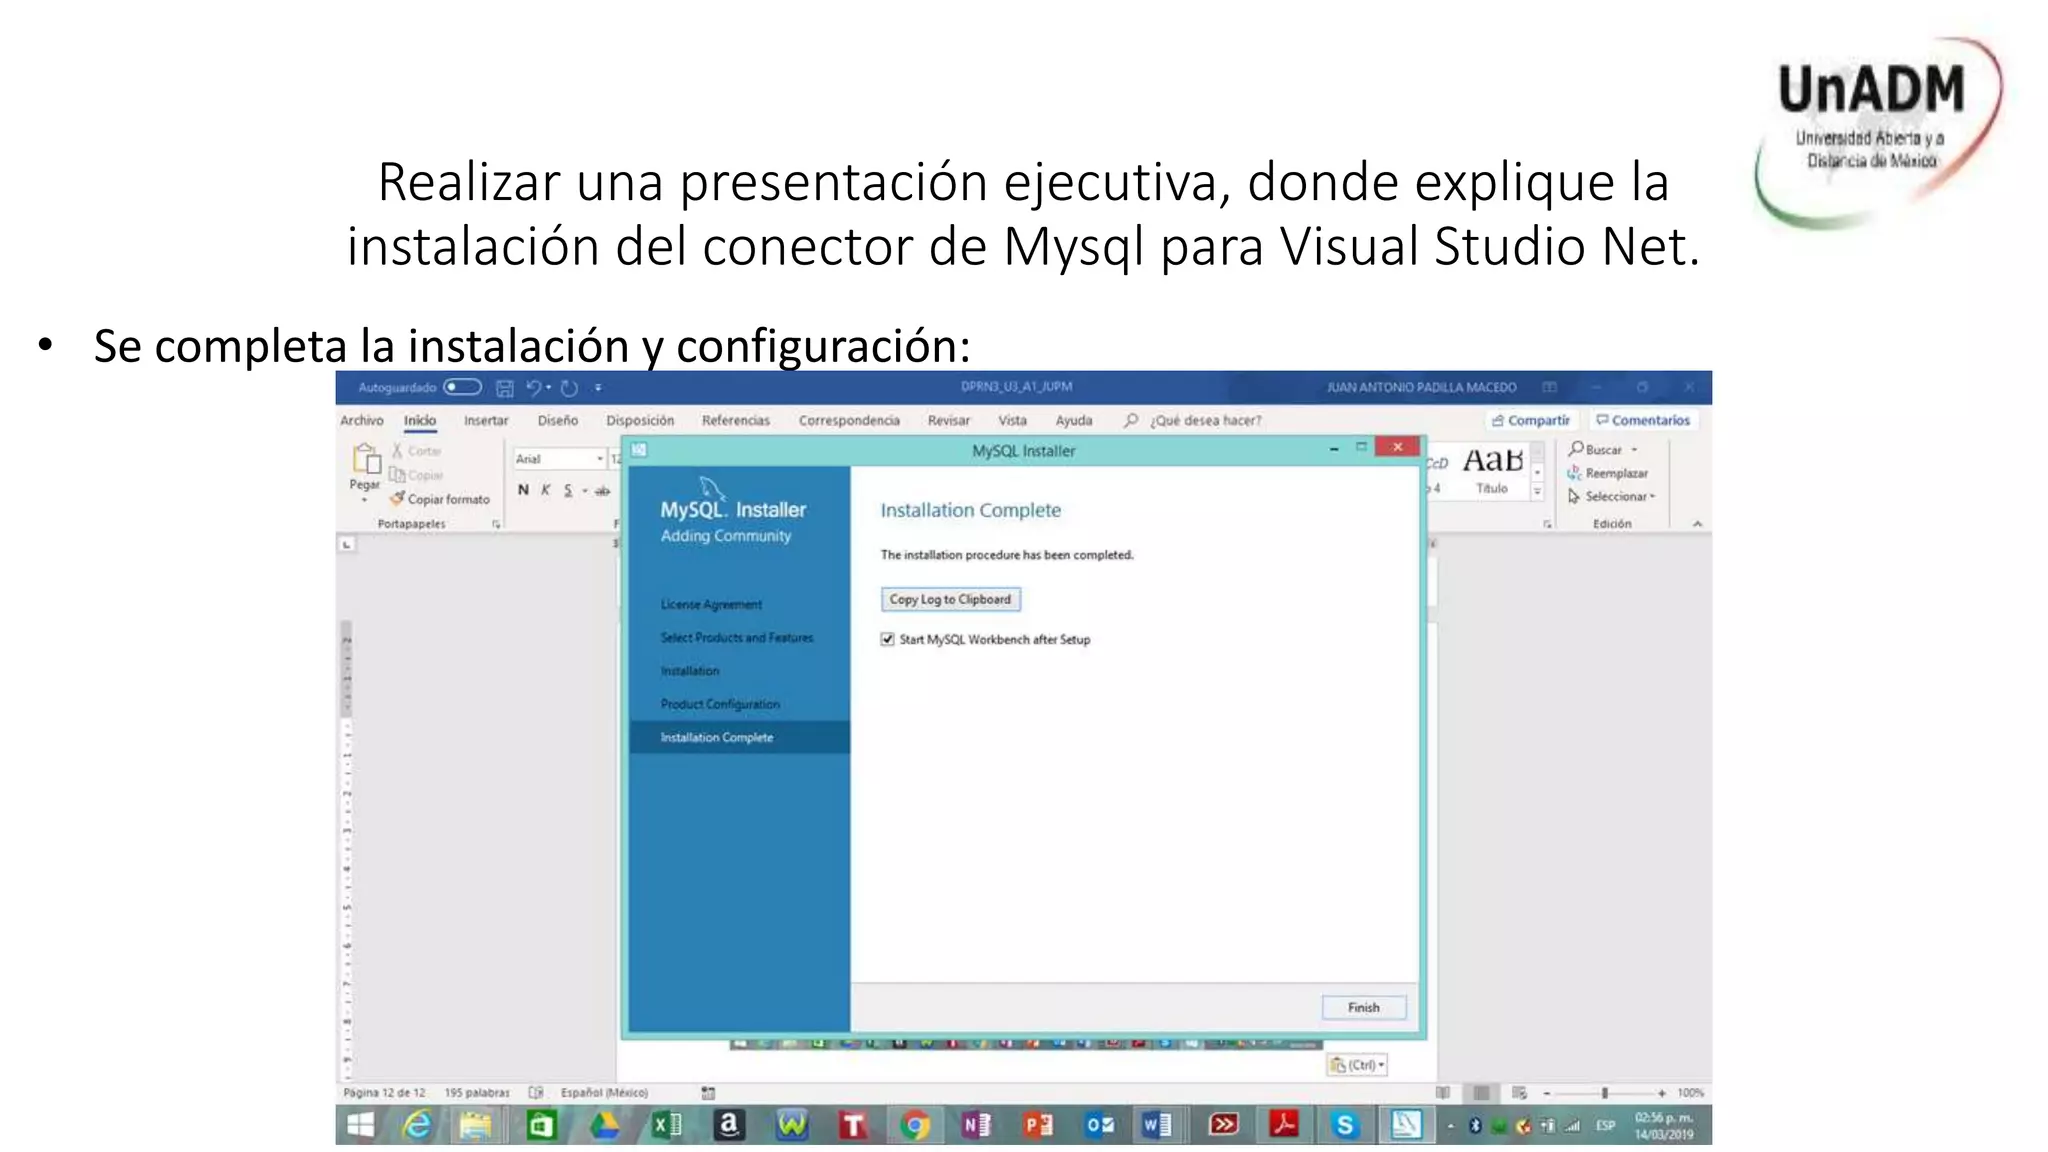This screenshot has height=1152, width=2048.
Task: Switch to the Referencias ribbon tab
Action: 736,420
